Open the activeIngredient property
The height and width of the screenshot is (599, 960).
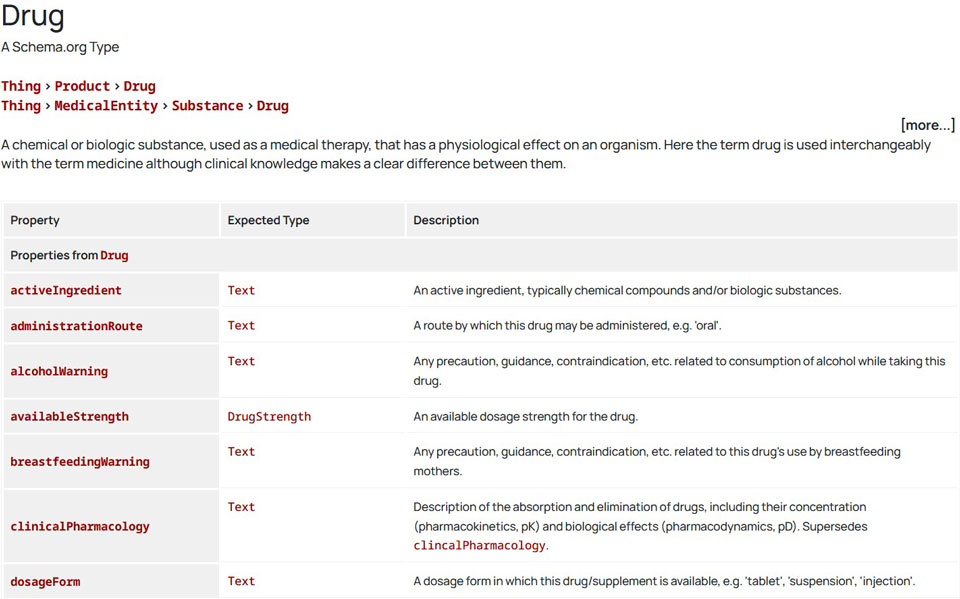click(66, 290)
